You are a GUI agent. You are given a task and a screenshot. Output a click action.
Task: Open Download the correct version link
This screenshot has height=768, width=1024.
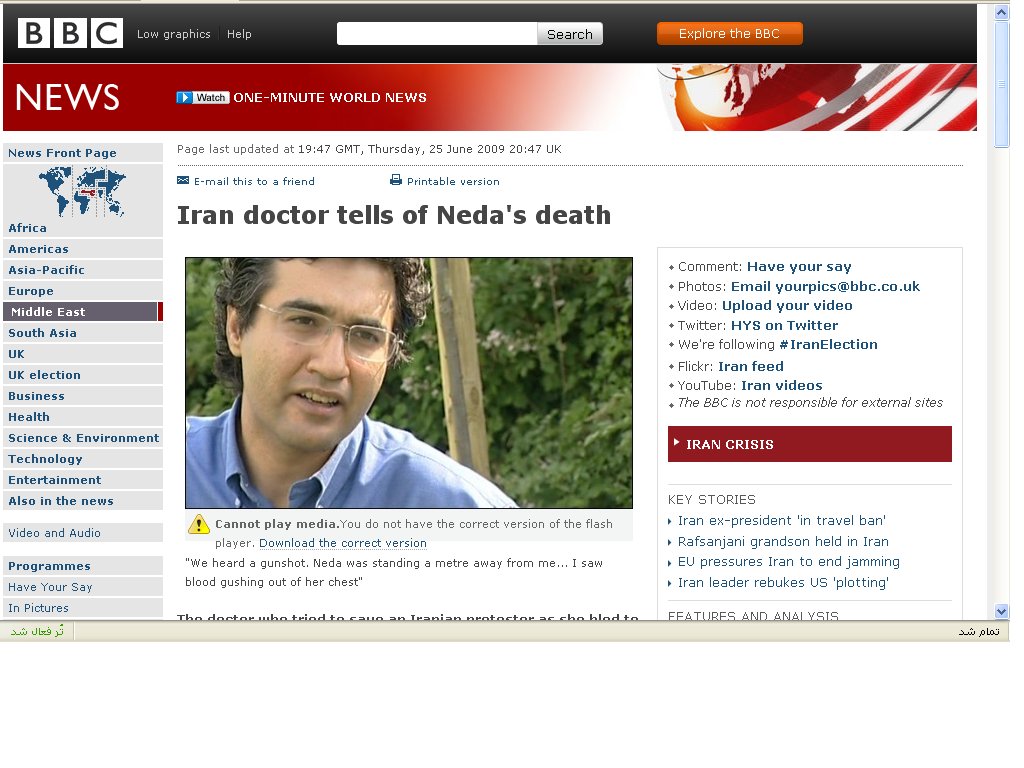[342, 543]
